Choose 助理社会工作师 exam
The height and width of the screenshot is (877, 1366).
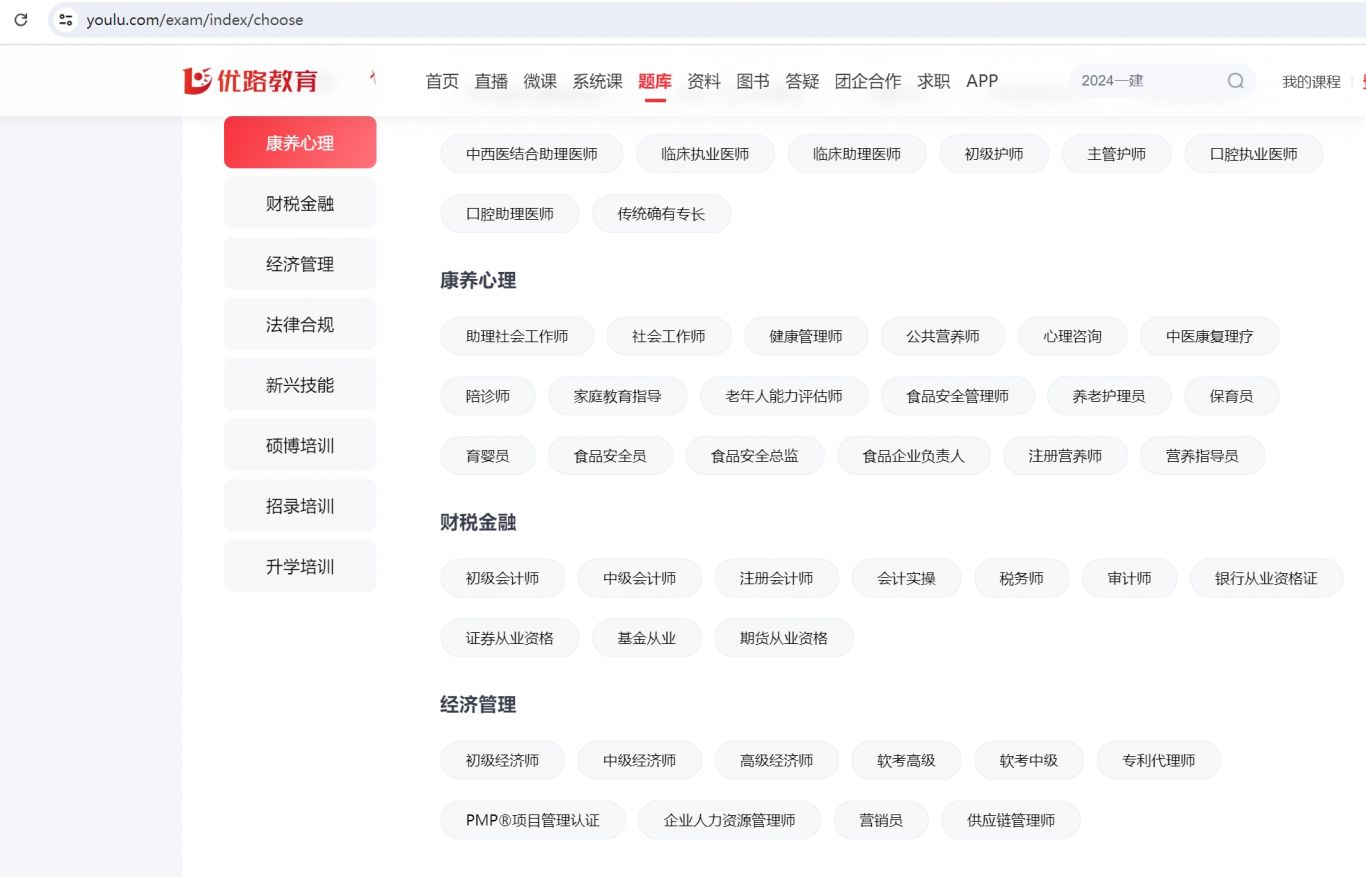517,336
